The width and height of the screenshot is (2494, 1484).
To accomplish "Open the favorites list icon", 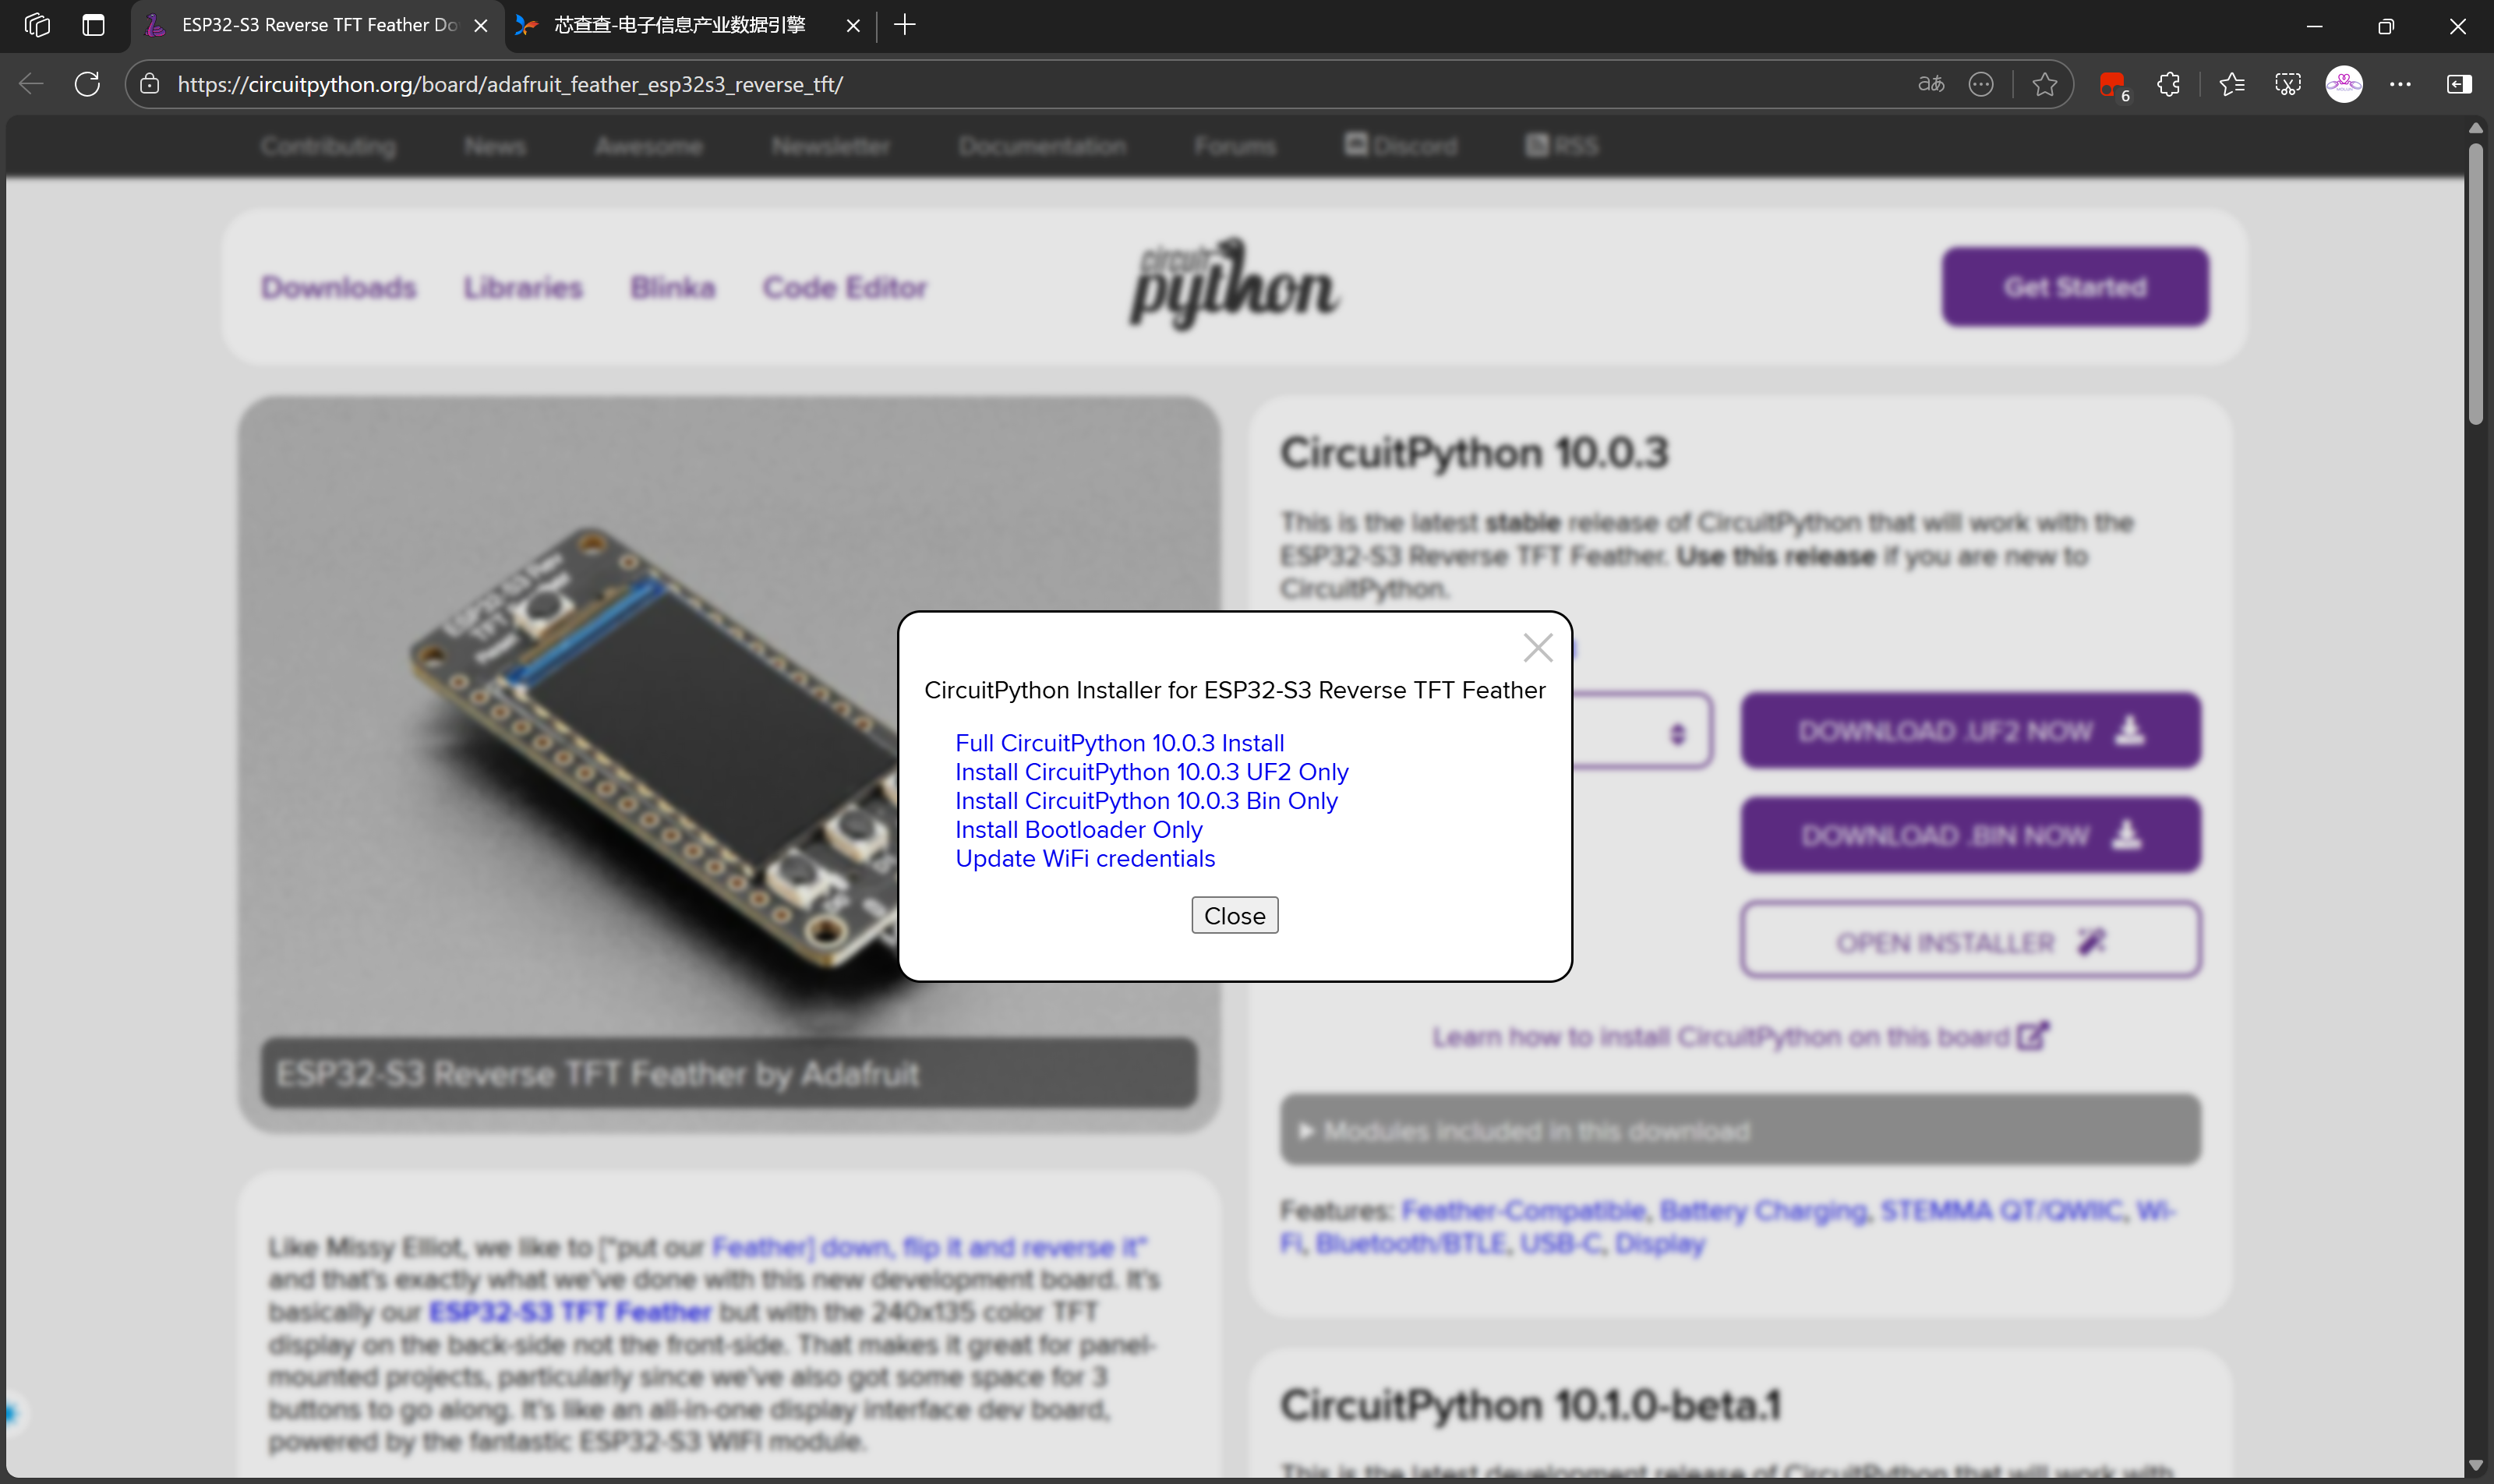I will point(2231,84).
